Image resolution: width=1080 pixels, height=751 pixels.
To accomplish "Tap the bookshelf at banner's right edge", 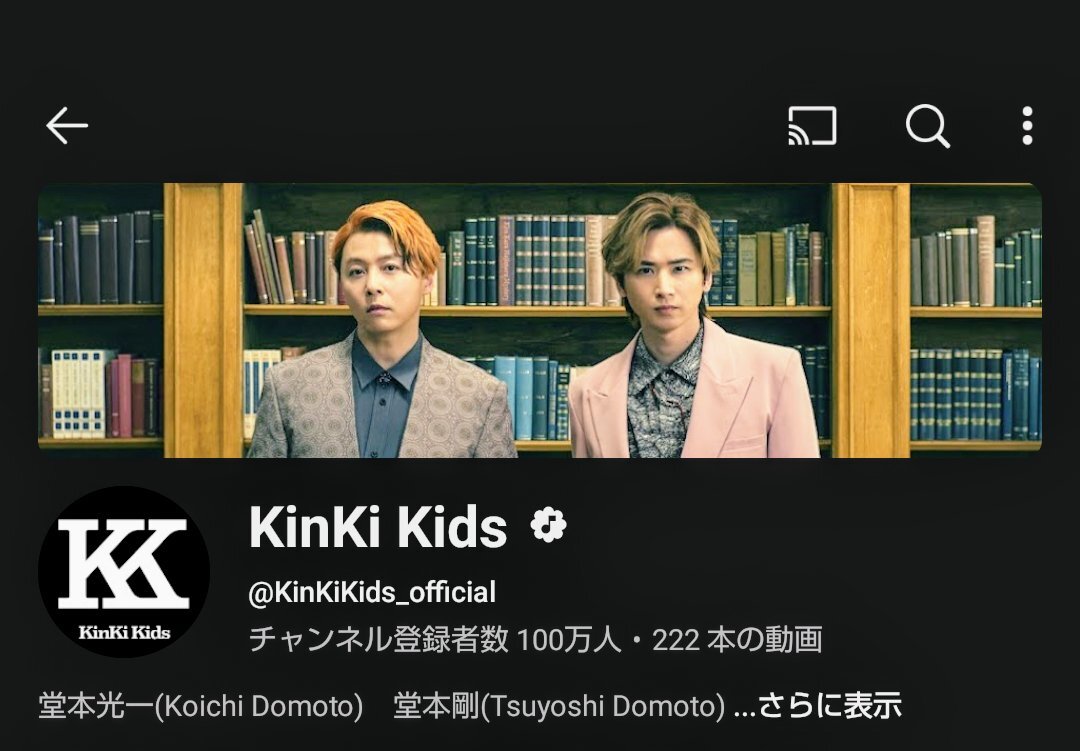I will click(976, 320).
